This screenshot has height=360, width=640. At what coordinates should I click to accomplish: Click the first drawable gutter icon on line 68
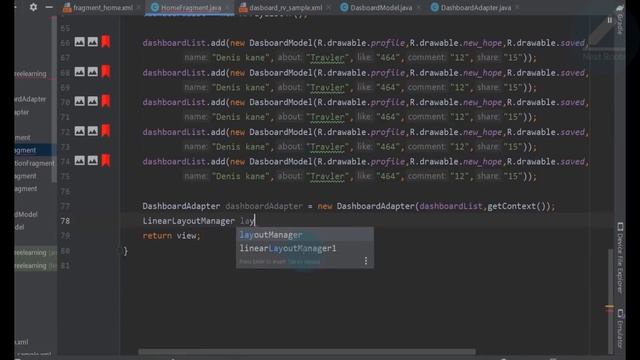click(80, 71)
